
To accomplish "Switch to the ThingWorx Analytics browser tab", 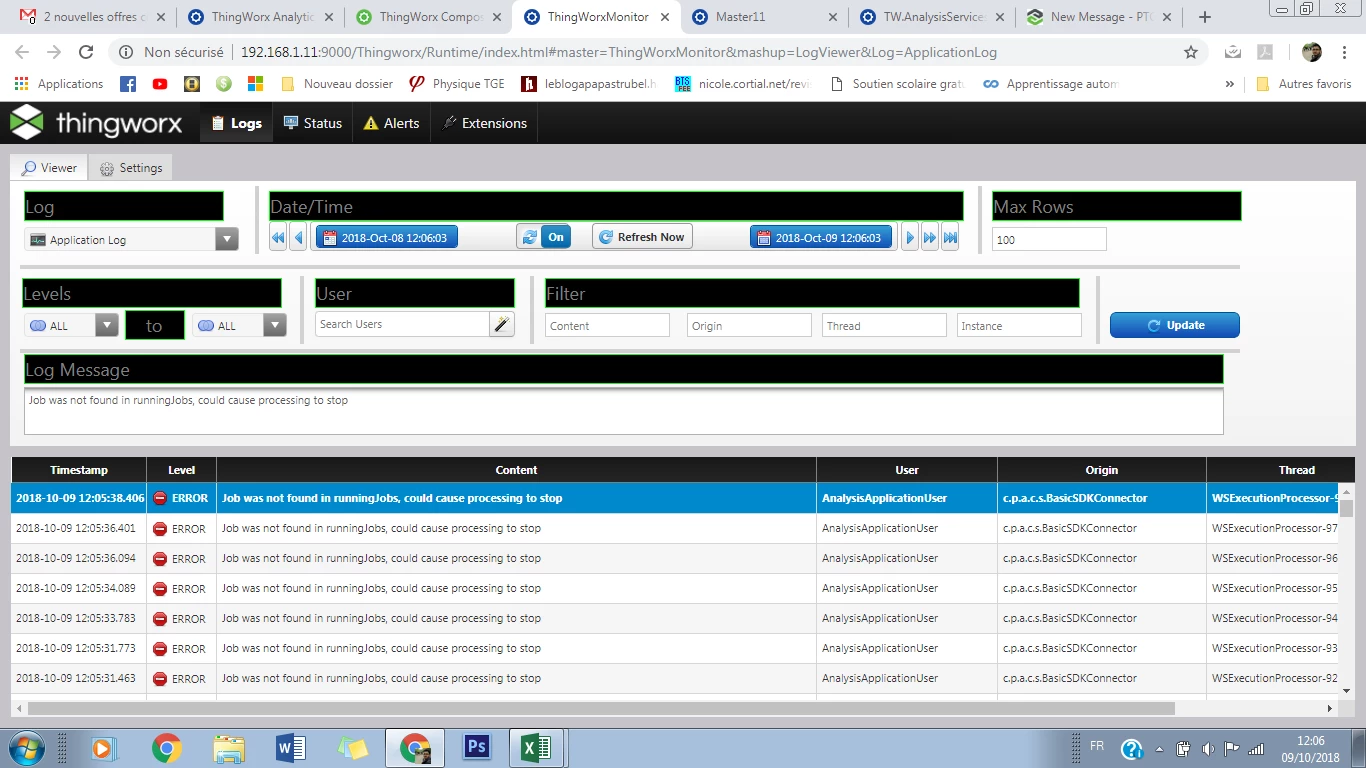I will click(x=259, y=17).
